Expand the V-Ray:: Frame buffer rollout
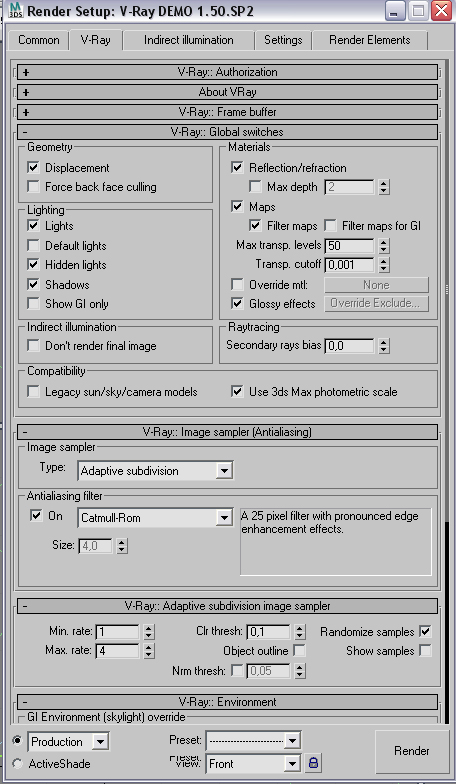The height and width of the screenshot is (784, 456). 228,112
